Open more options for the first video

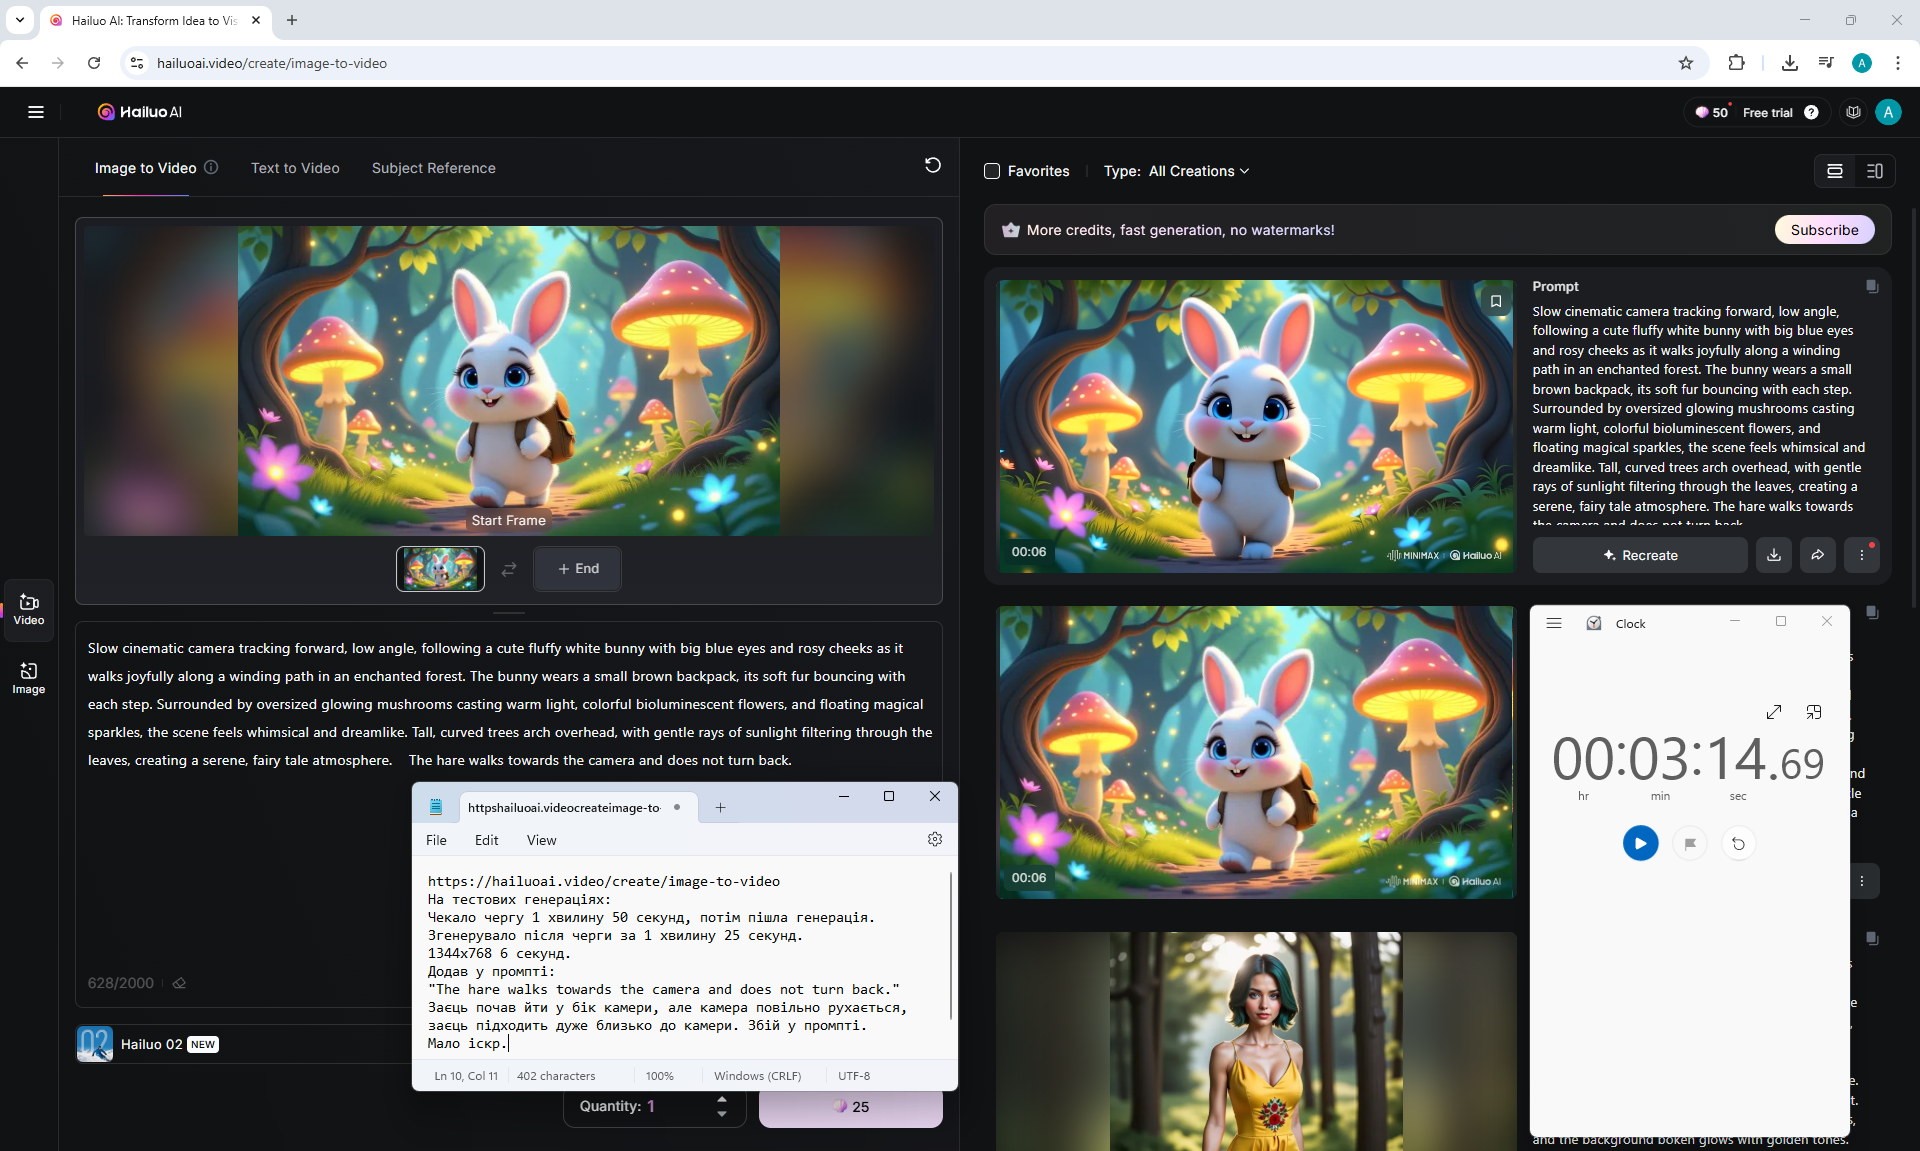click(1861, 555)
